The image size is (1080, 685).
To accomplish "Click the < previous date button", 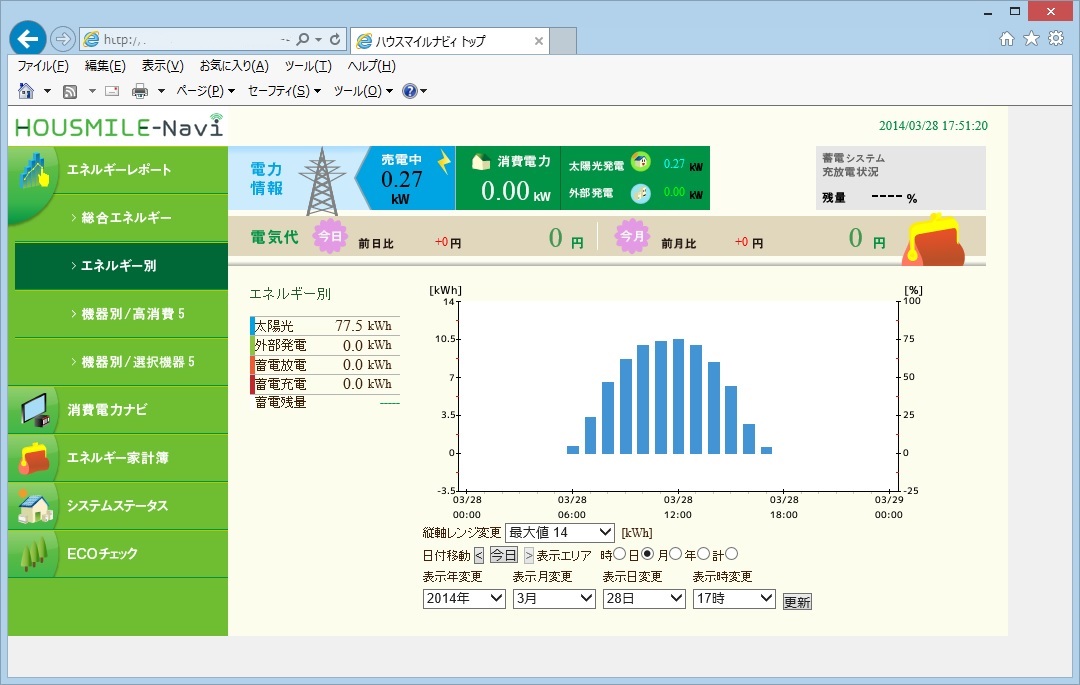I will coord(479,555).
